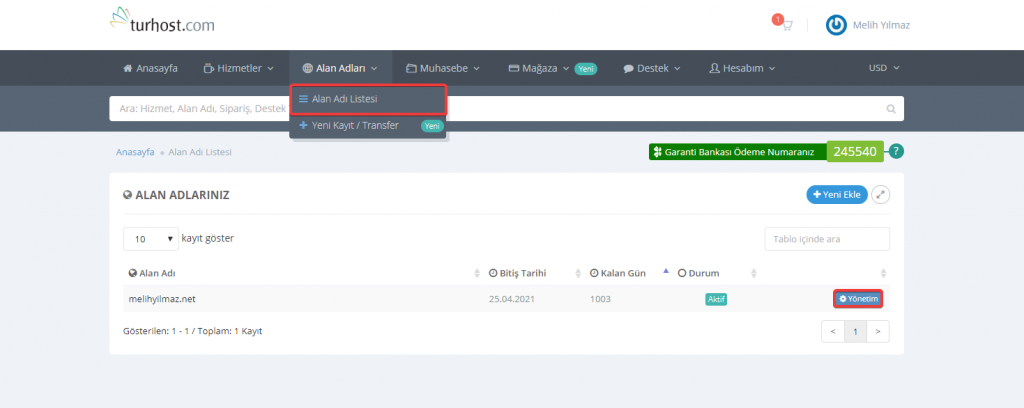
Task: Open the shopping cart icon
Action: (786, 25)
